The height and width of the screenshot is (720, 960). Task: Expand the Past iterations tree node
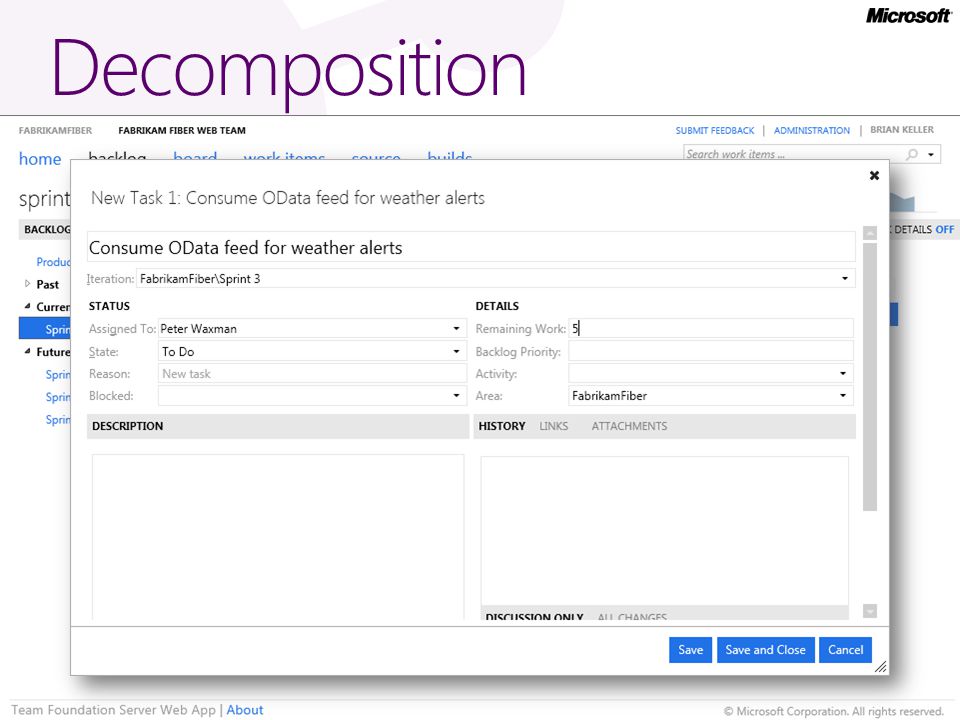tap(27, 283)
